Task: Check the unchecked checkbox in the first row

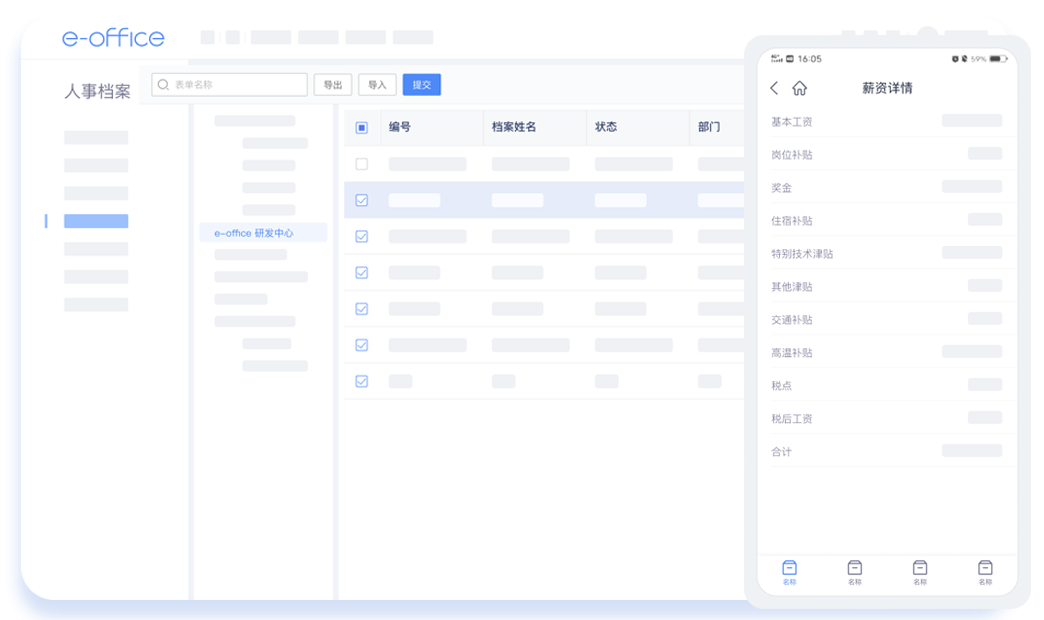Action: tap(362, 164)
